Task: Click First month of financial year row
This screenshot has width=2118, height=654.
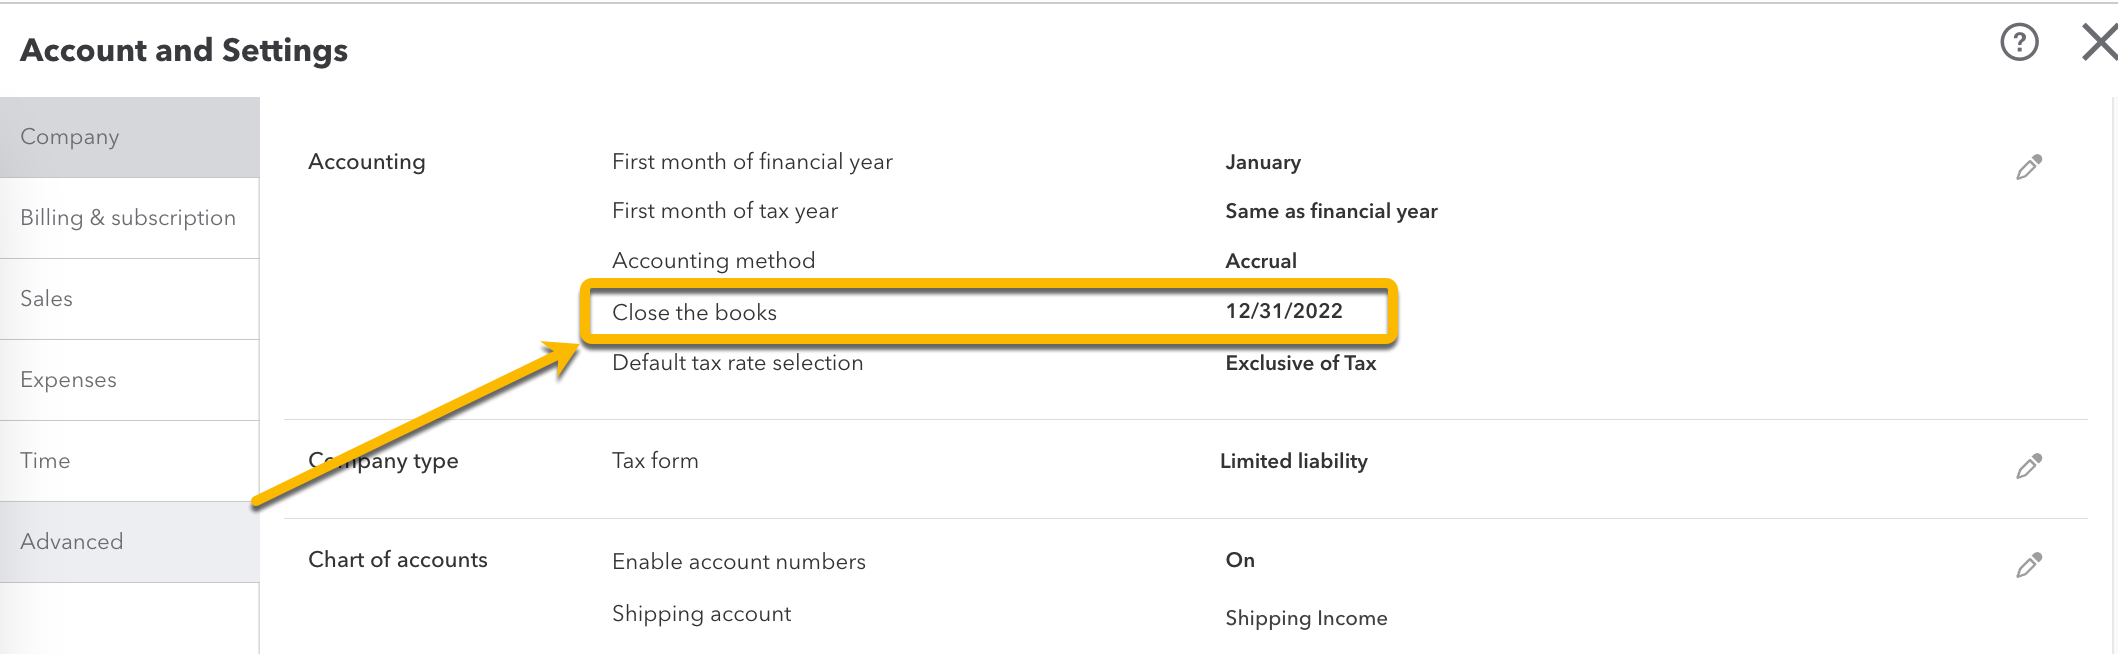Action: pos(752,162)
